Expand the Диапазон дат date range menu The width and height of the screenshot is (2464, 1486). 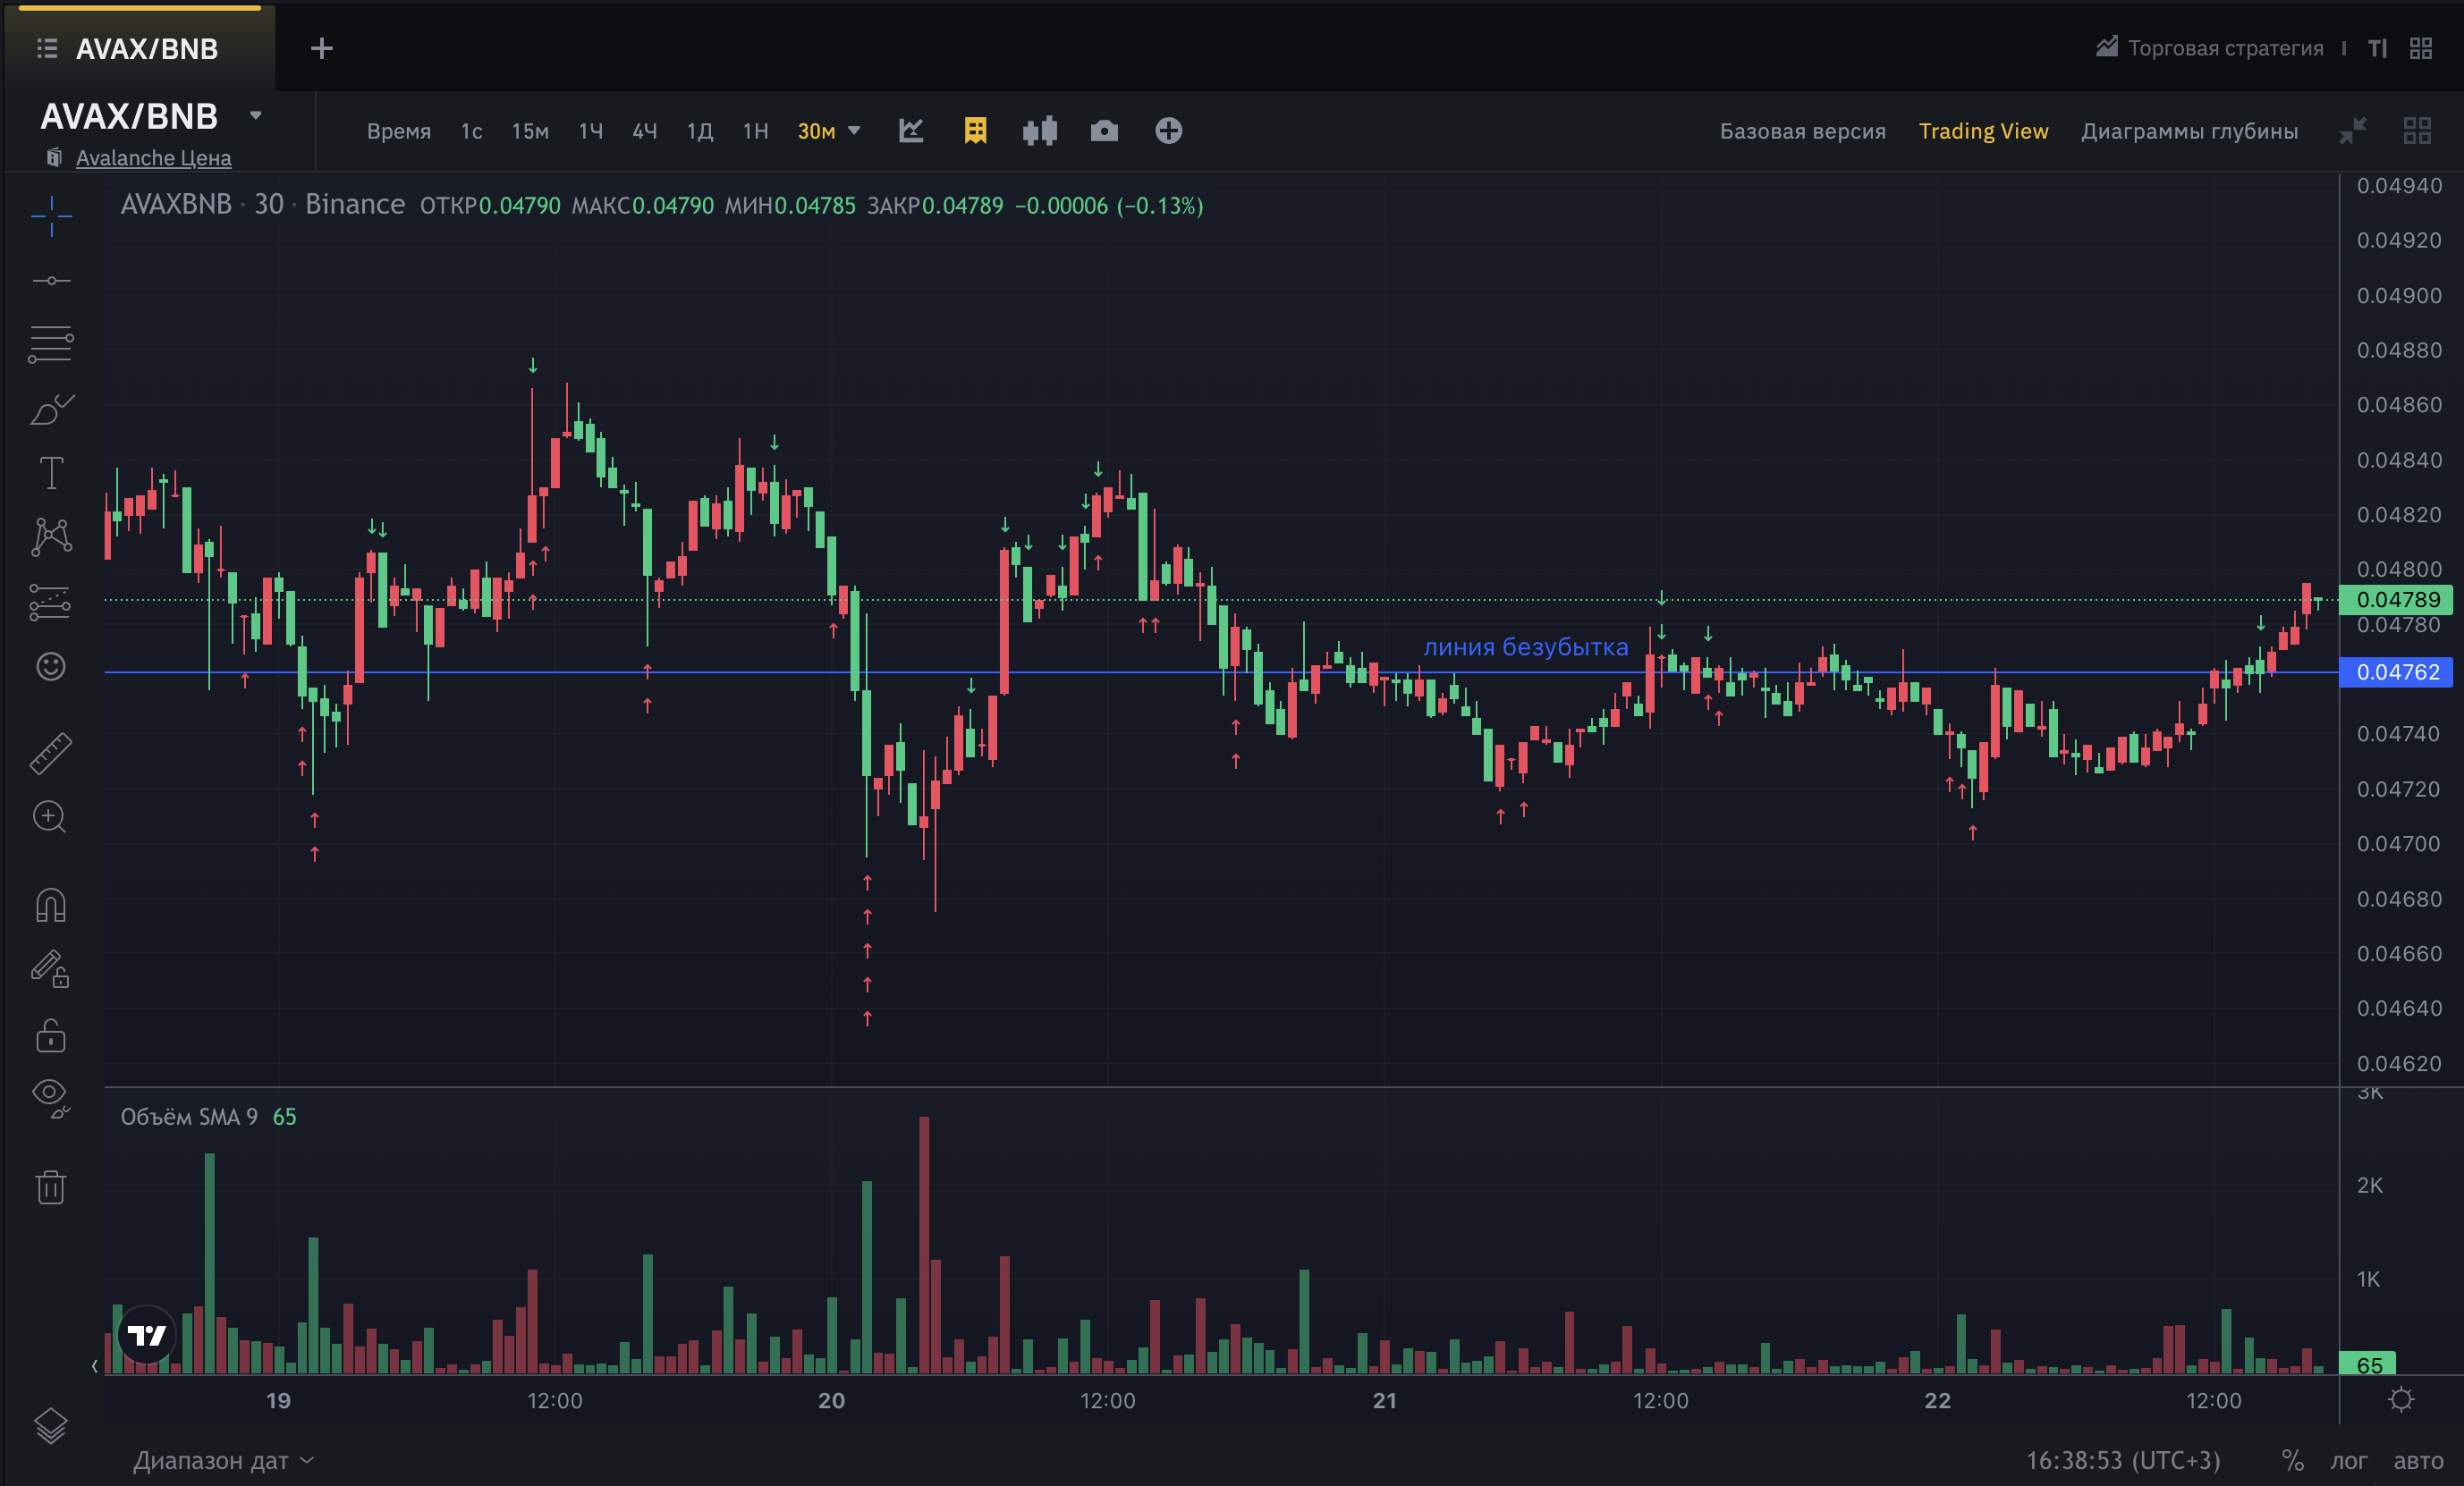coord(223,1461)
